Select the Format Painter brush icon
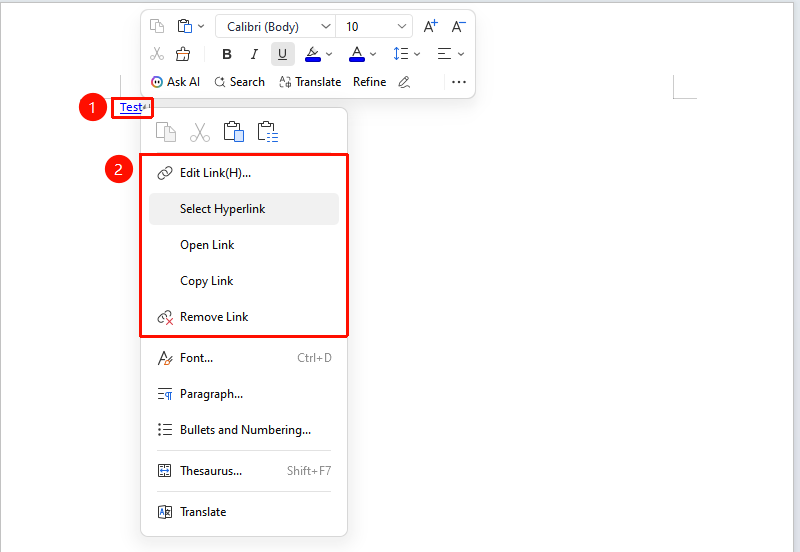 point(183,54)
